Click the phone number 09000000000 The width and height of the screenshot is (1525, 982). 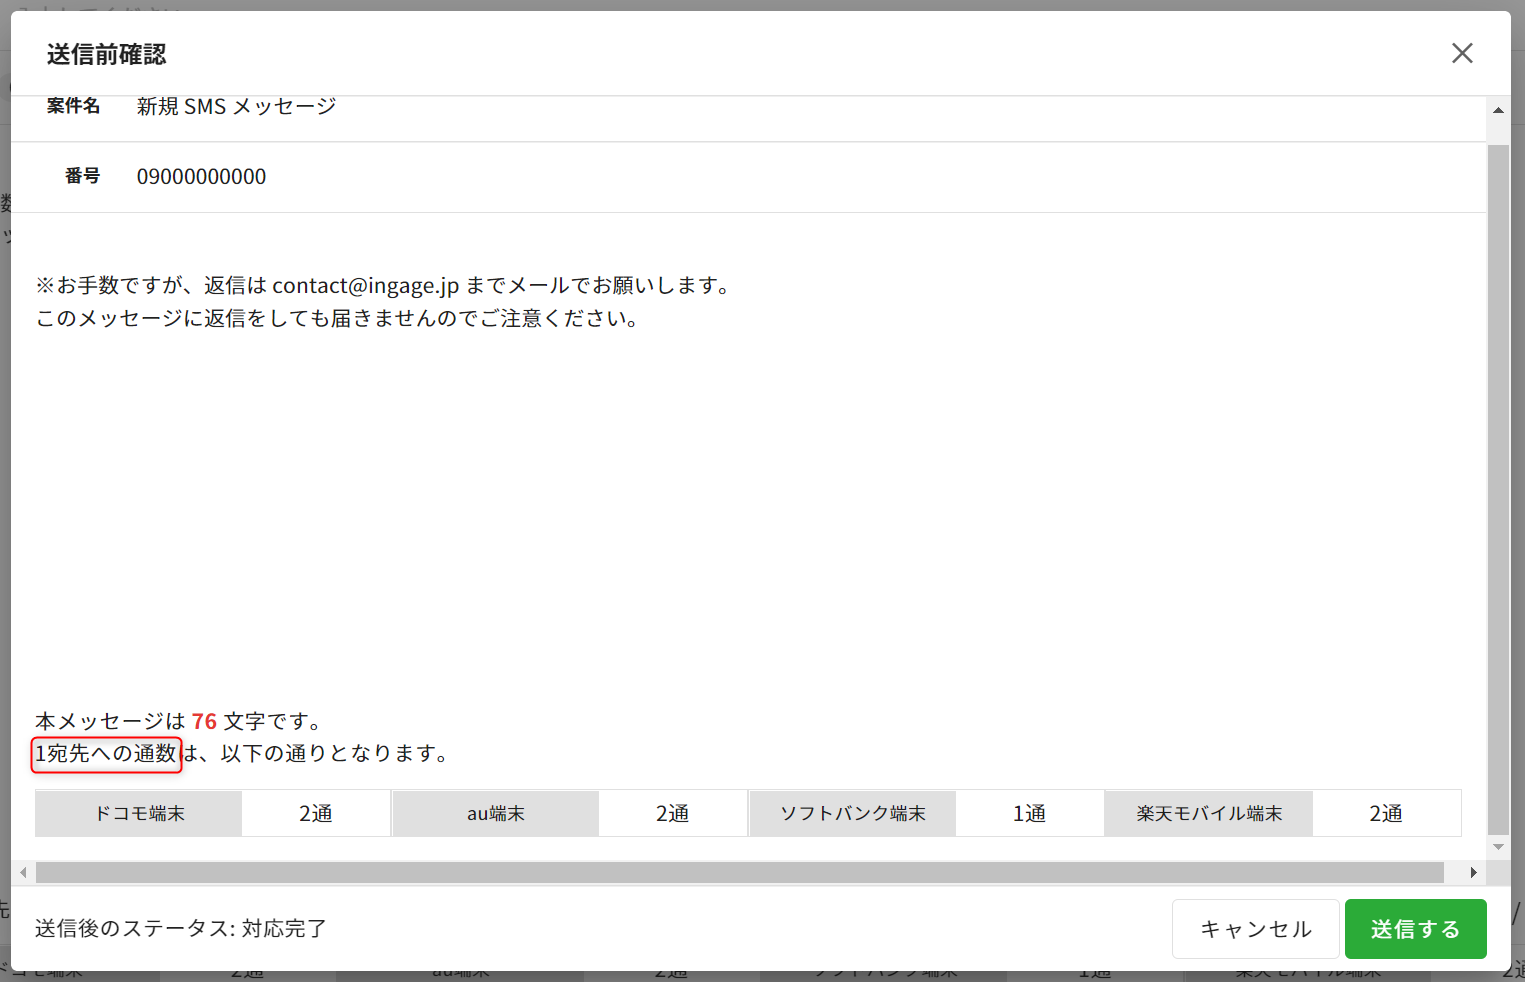pos(201,177)
